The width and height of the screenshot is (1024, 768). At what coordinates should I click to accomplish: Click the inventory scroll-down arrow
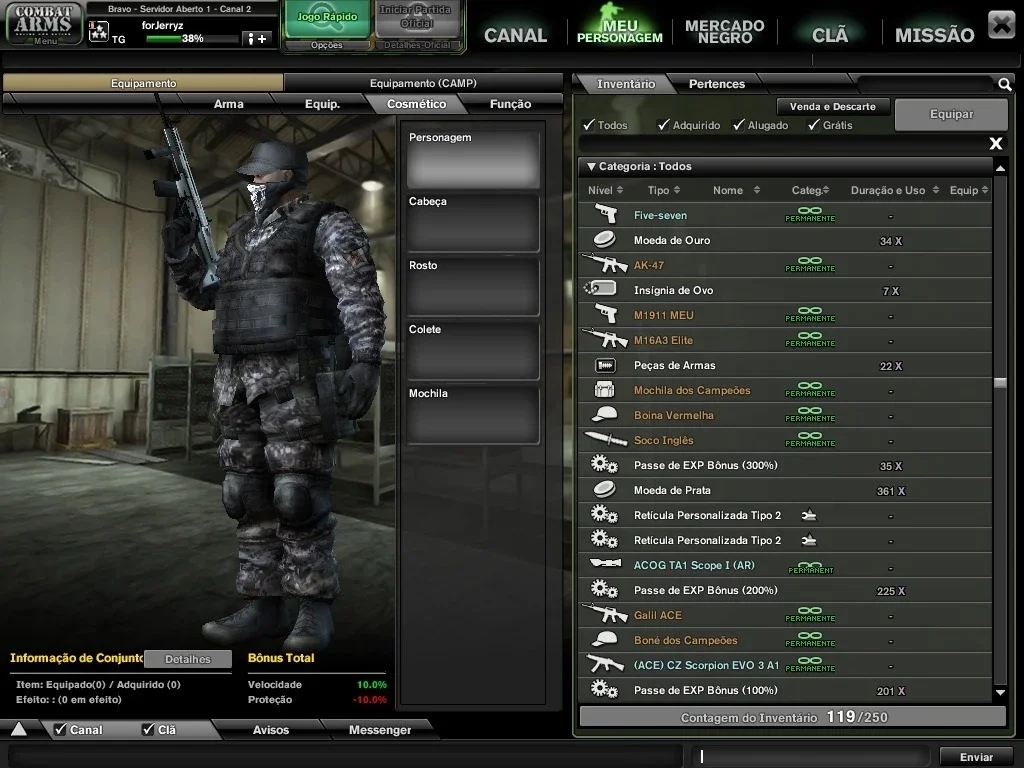coord(1000,692)
